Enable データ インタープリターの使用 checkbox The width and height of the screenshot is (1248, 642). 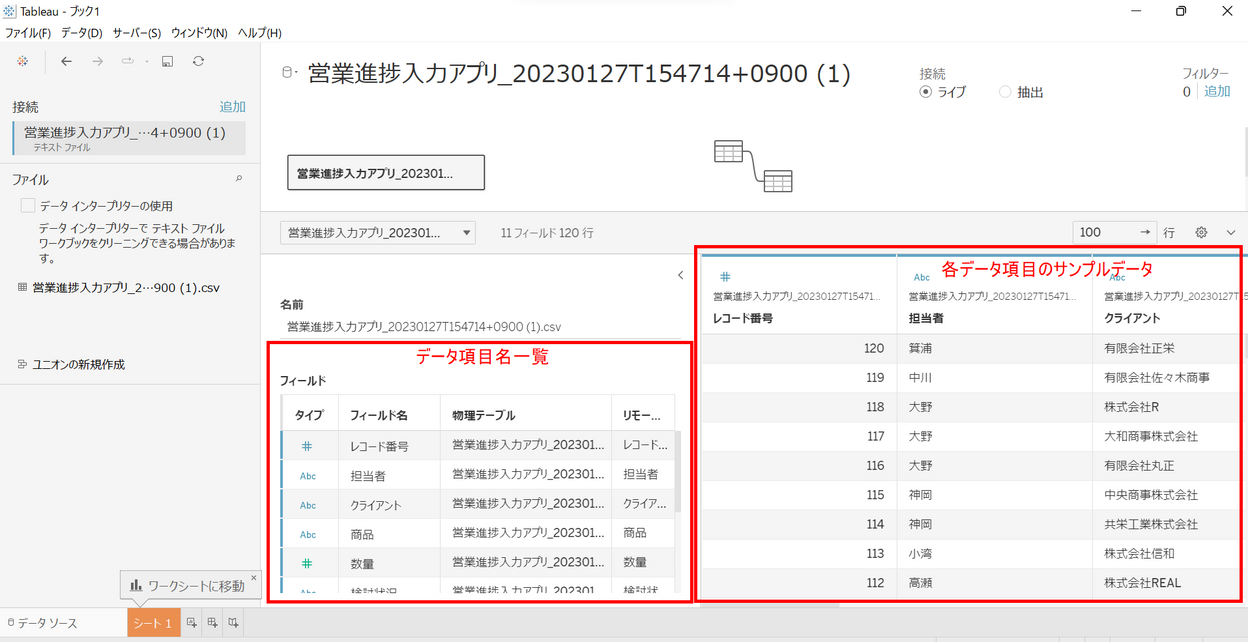click(x=28, y=206)
